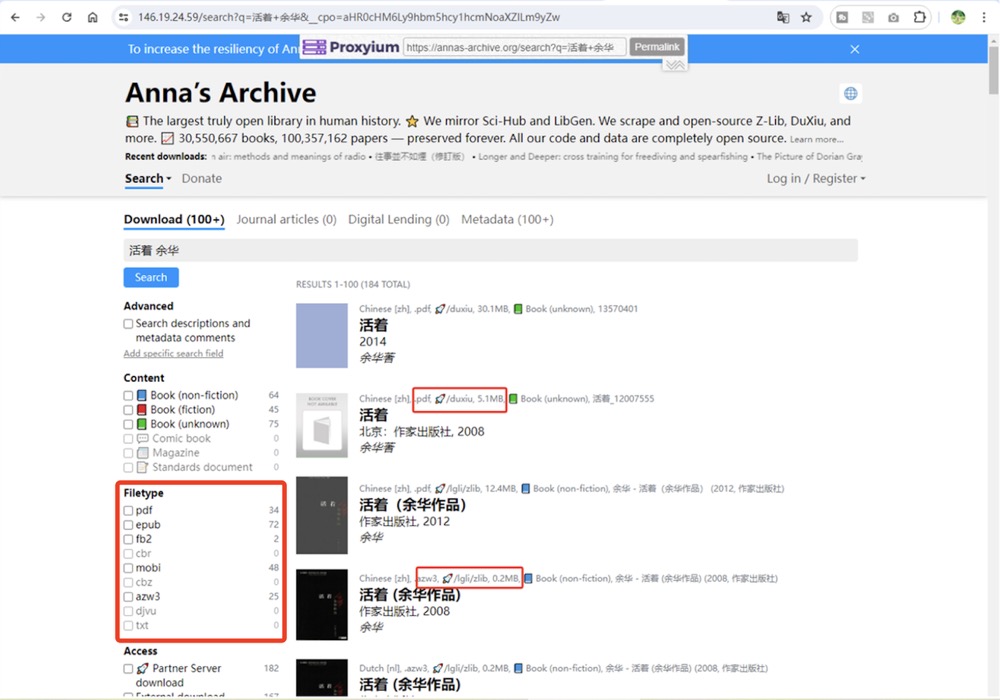Open the user profile avatar

pos(958,17)
